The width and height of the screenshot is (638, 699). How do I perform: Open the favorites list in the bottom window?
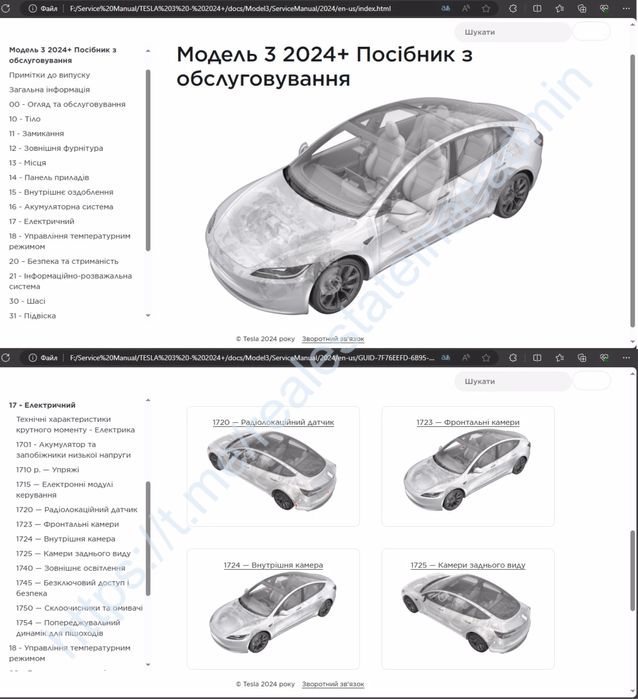point(560,358)
